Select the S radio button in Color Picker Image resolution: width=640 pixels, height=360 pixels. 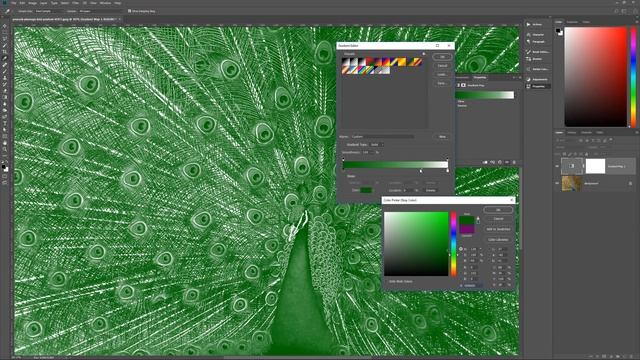point(461,255)
